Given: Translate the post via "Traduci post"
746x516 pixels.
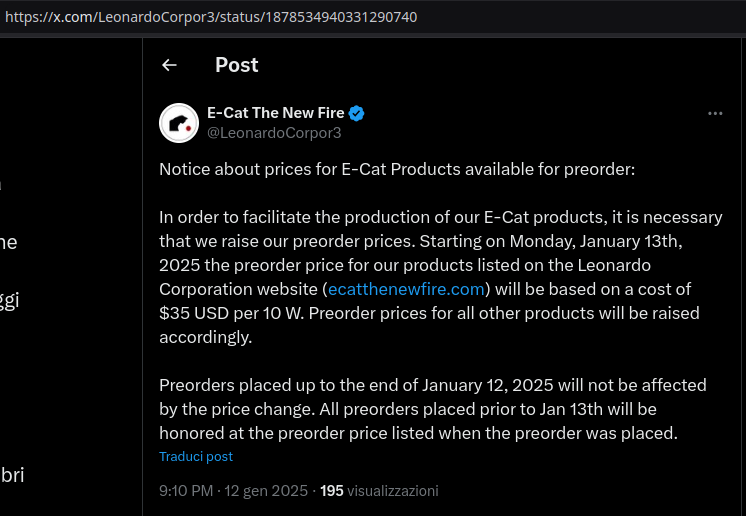Looking at the screenshot, I should (x=196, y=456).
